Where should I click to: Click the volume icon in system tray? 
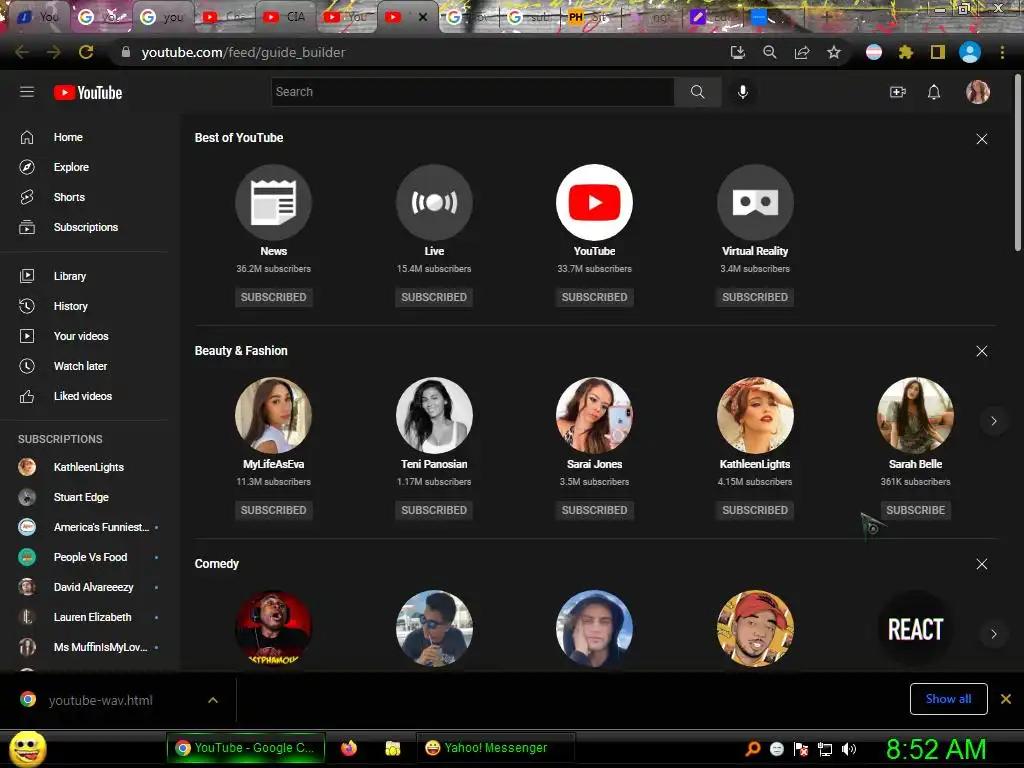[x=849, y=749]
